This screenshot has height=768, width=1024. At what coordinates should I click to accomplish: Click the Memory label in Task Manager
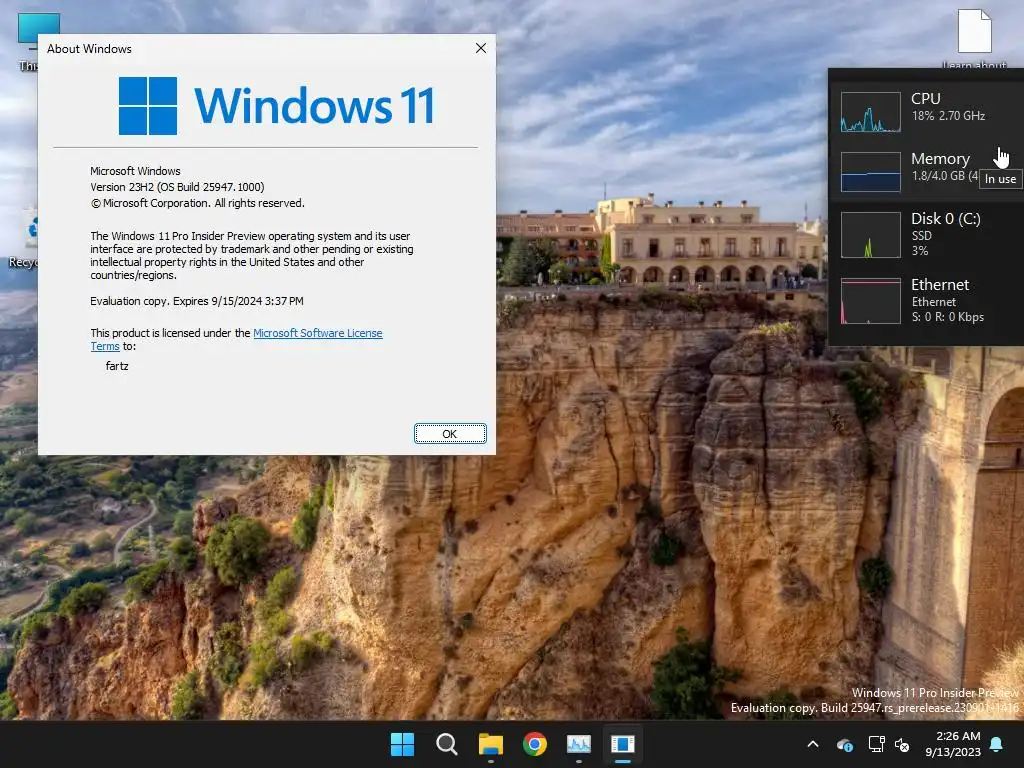940,159
